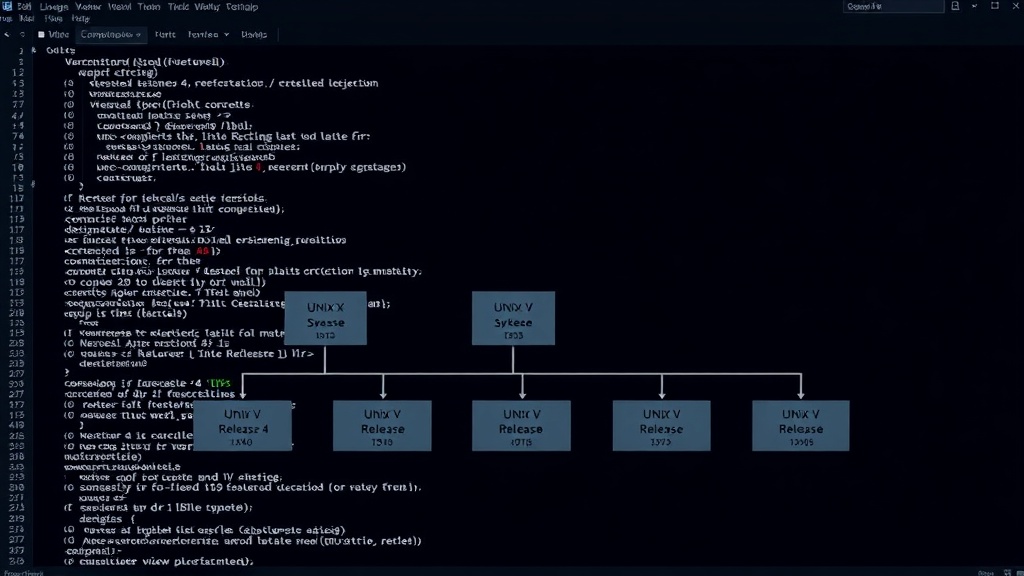1024x576 pixels.
Task: Open the 'Linege' menu in the menu bar
Action: 54,7
